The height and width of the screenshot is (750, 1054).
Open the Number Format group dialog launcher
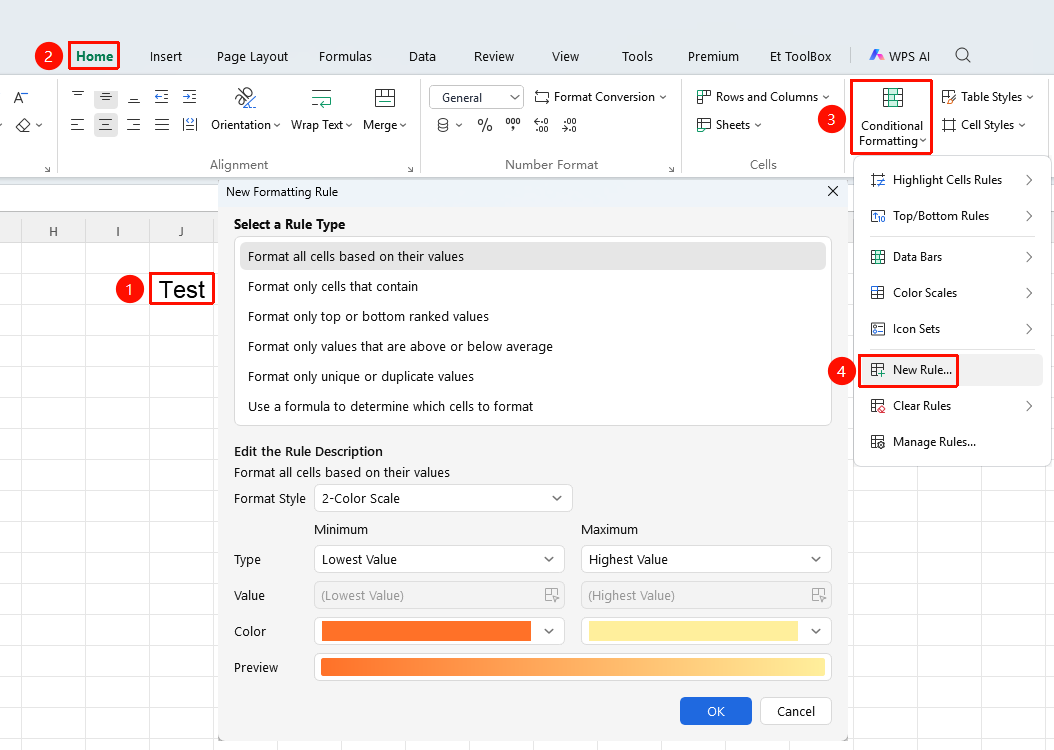671,169
